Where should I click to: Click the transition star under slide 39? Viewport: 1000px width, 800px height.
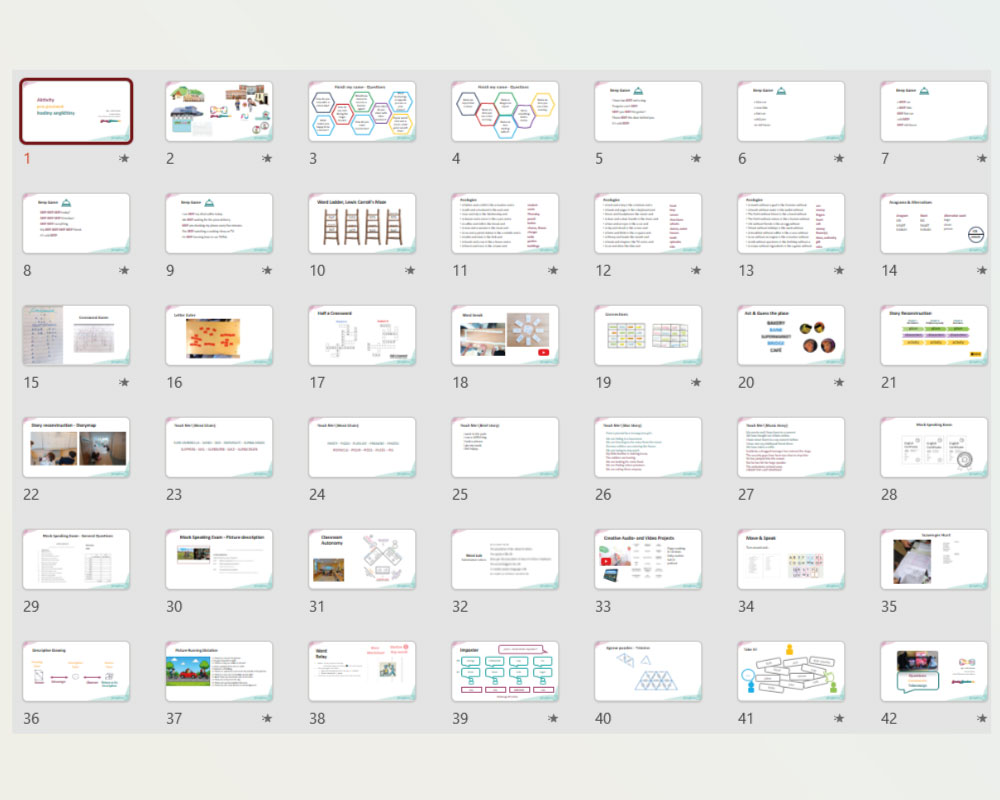553,718
